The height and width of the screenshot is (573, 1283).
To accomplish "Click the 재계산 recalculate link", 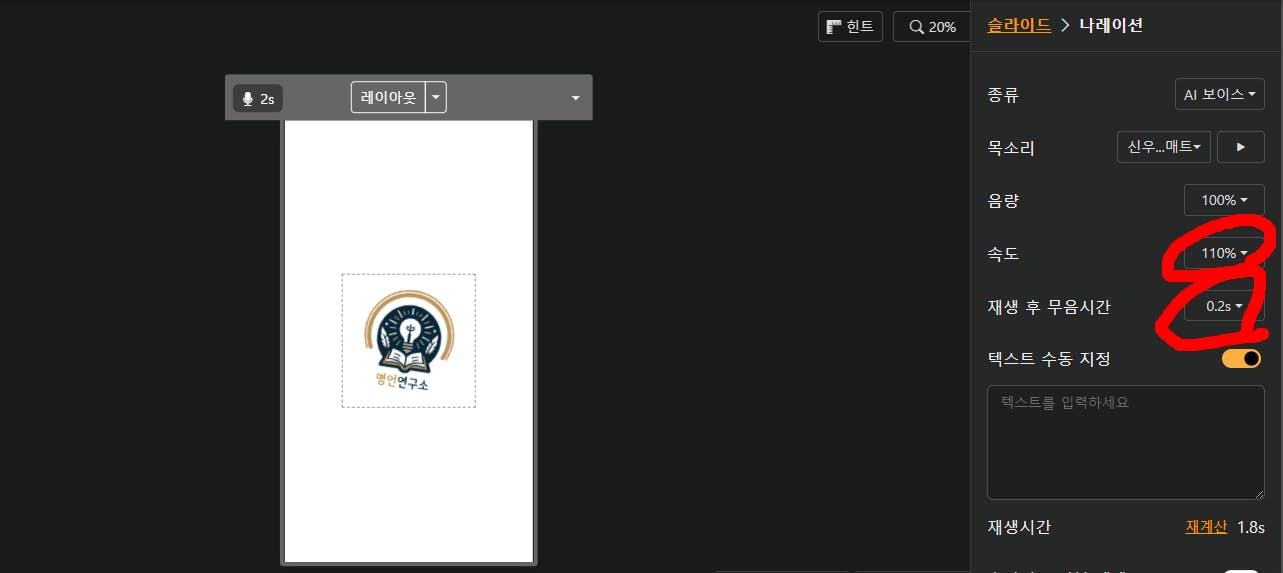I will point(1206,527).
